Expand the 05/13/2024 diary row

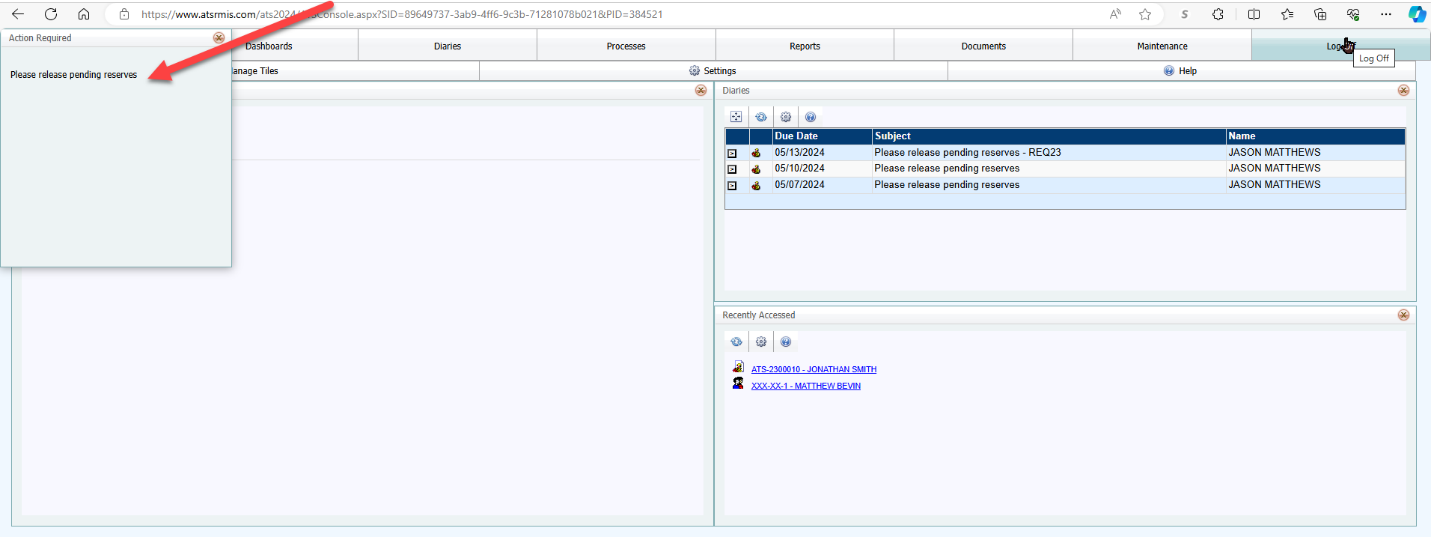coord(732,153)
